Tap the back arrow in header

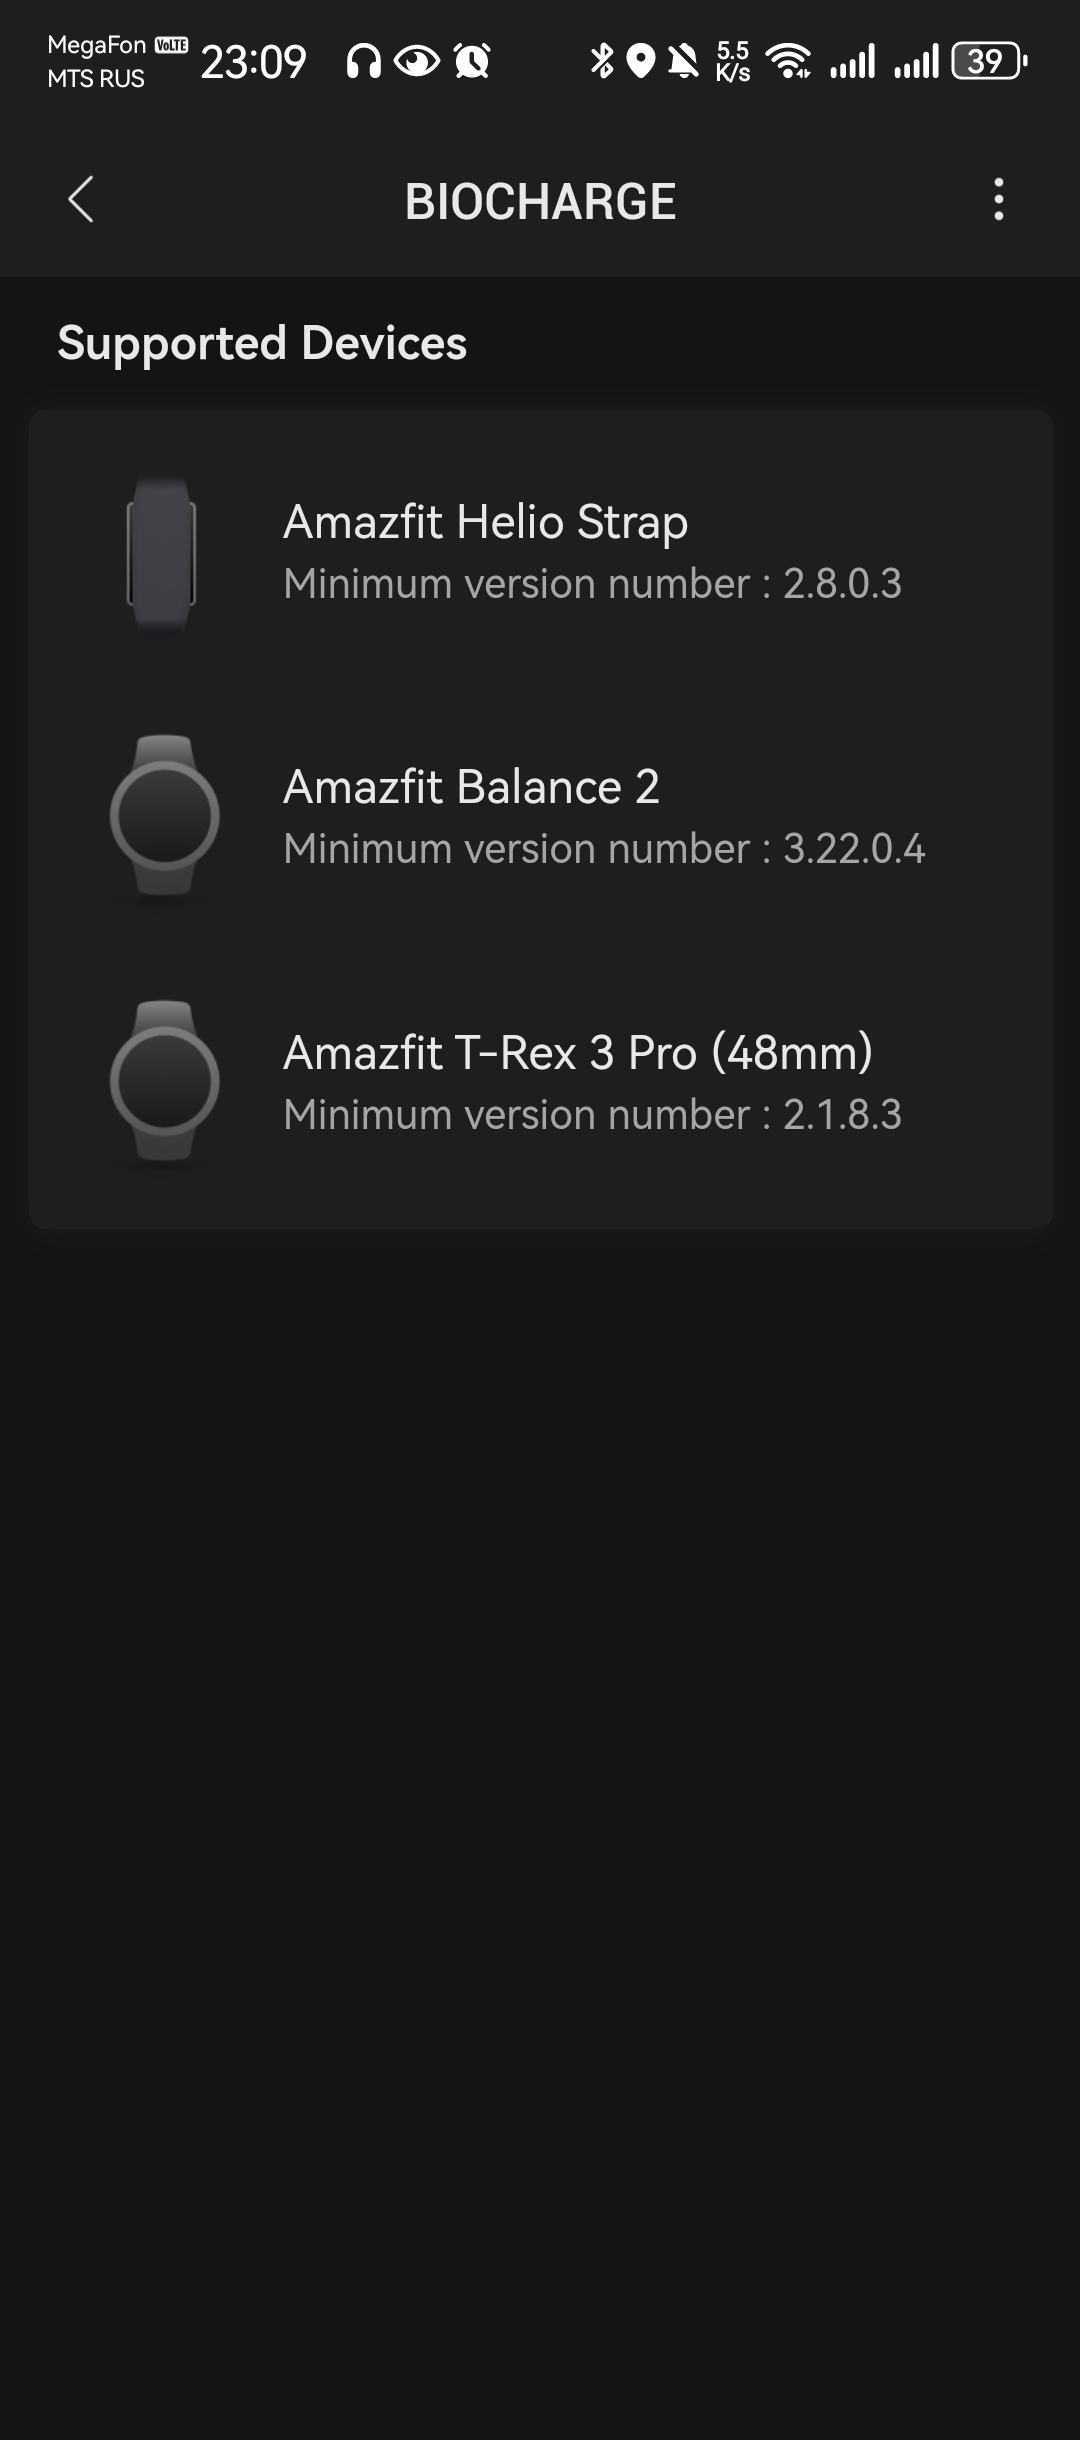click(x=81, y=200)
